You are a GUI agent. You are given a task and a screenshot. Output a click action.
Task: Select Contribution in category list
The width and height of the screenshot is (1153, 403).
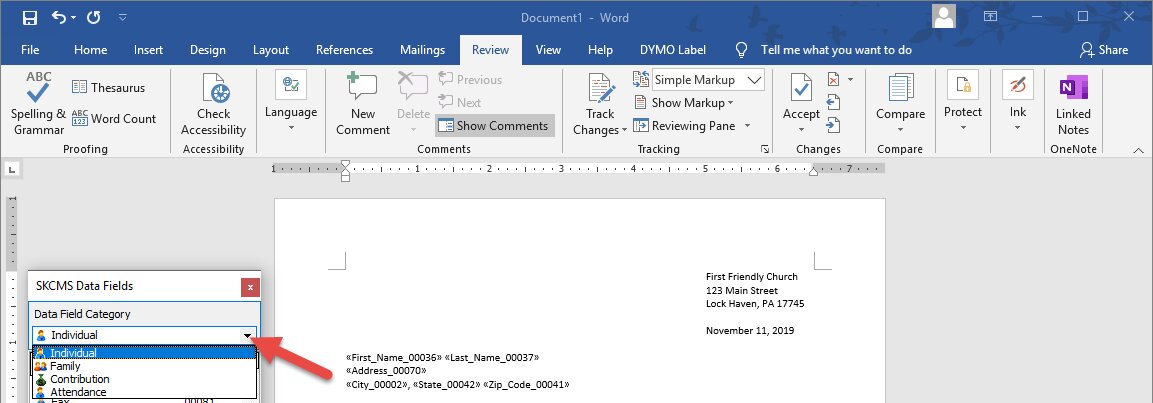pyautogui.click(x=144, y=379)
